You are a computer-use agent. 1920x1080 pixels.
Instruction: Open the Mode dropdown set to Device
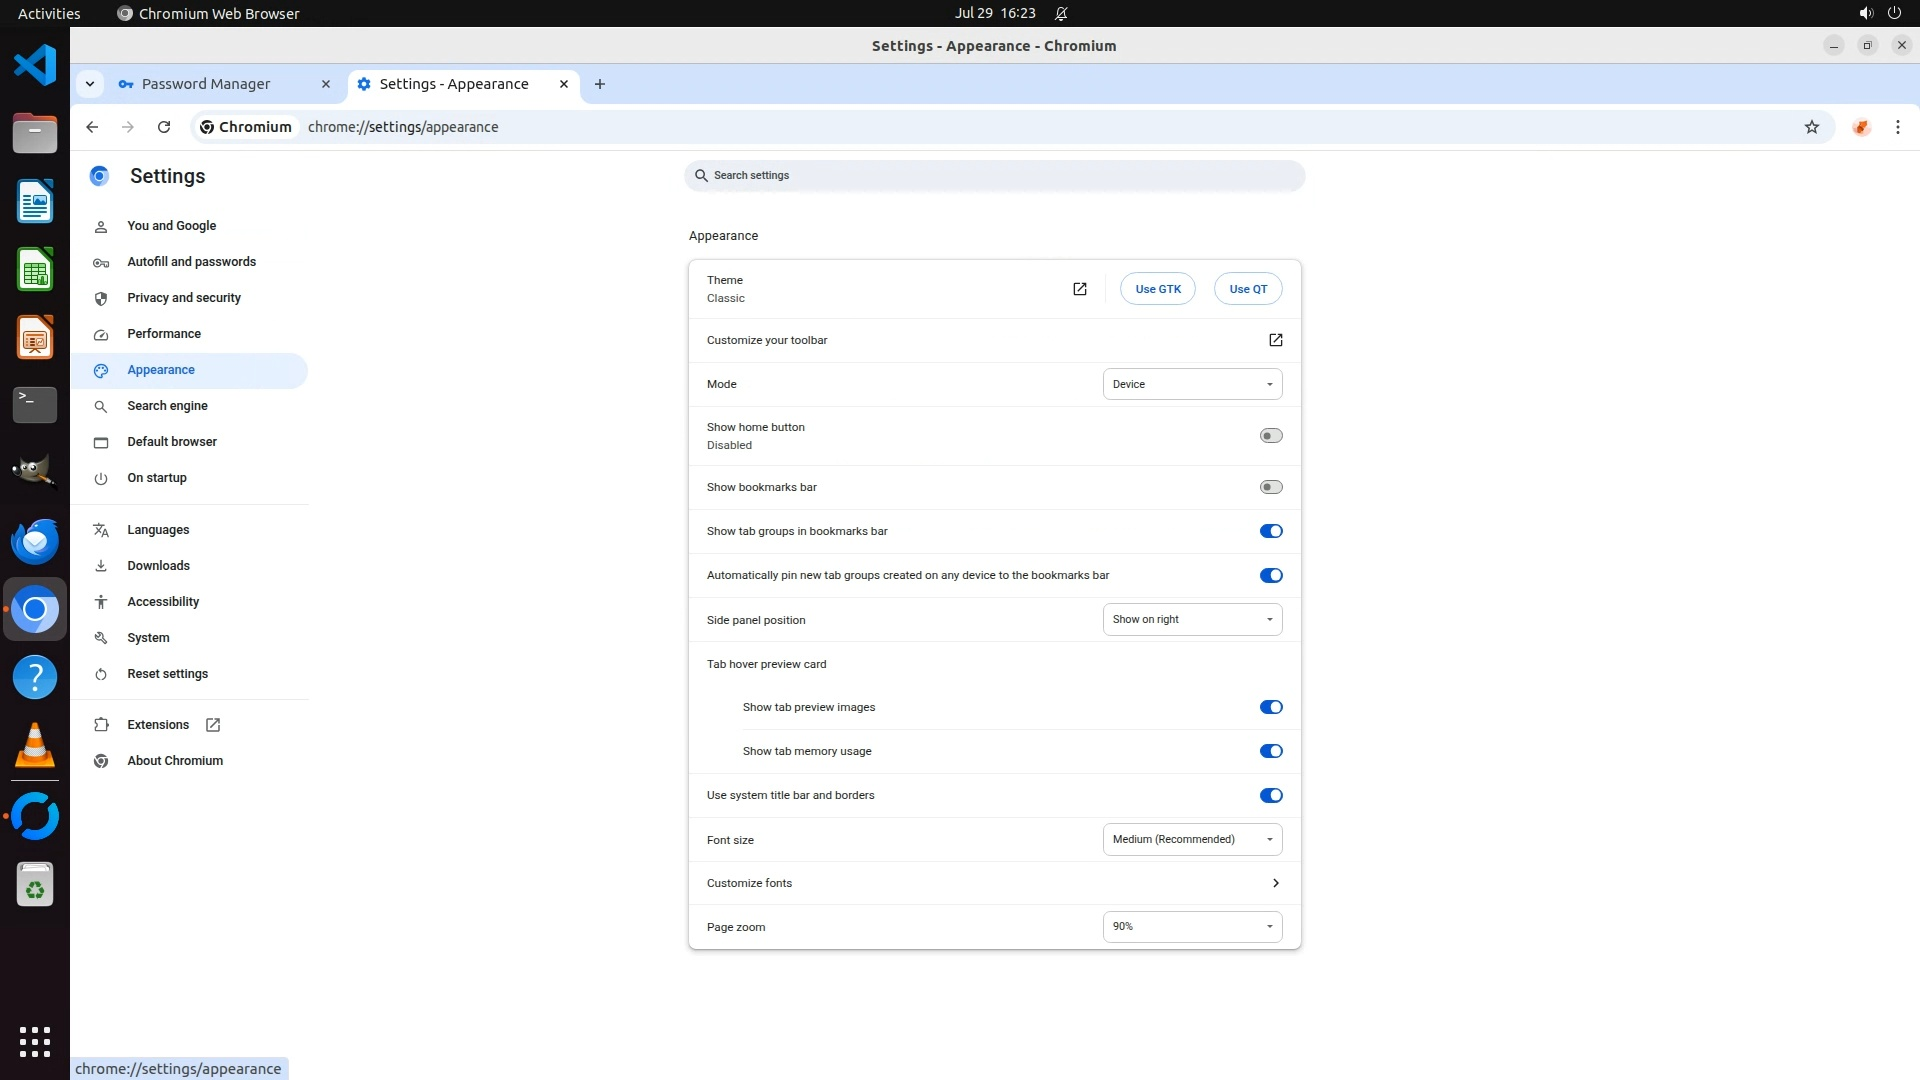[x=1192, y=384]
